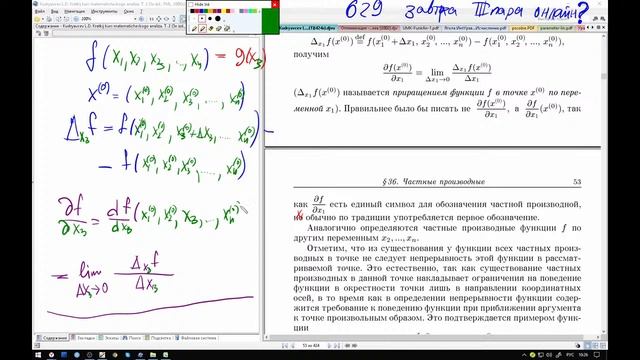The height and width of the screenshot is (360, 640).
Task: Open the Файл menu
Action: click(40, 11)
